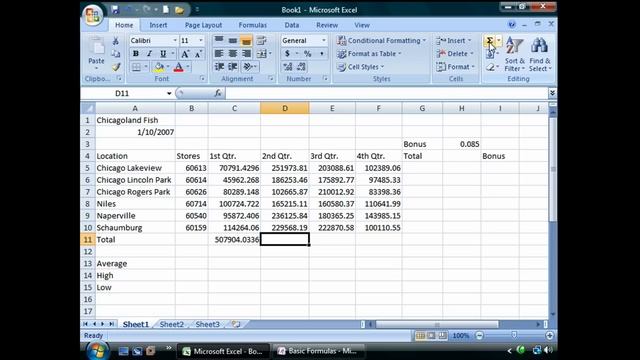The height and width of the screenshot is (360, 640).
Task: Click the AutoSum sigma icon
Action: point(489,40)
